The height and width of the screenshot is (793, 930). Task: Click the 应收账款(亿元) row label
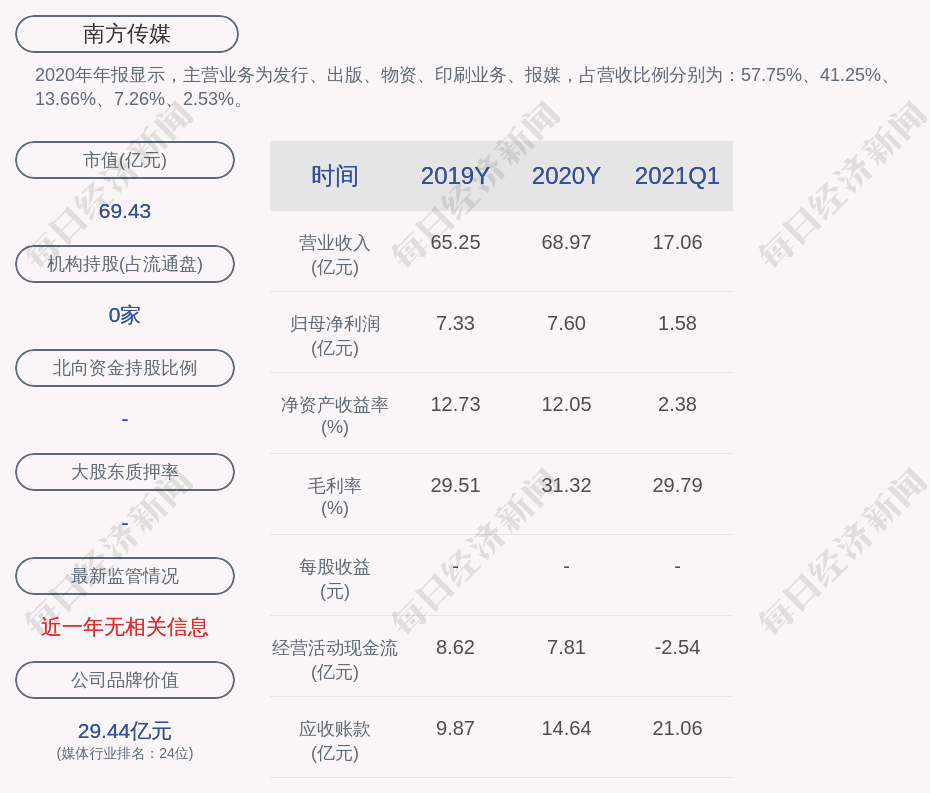pyautogui.click(x=334, y=740)
